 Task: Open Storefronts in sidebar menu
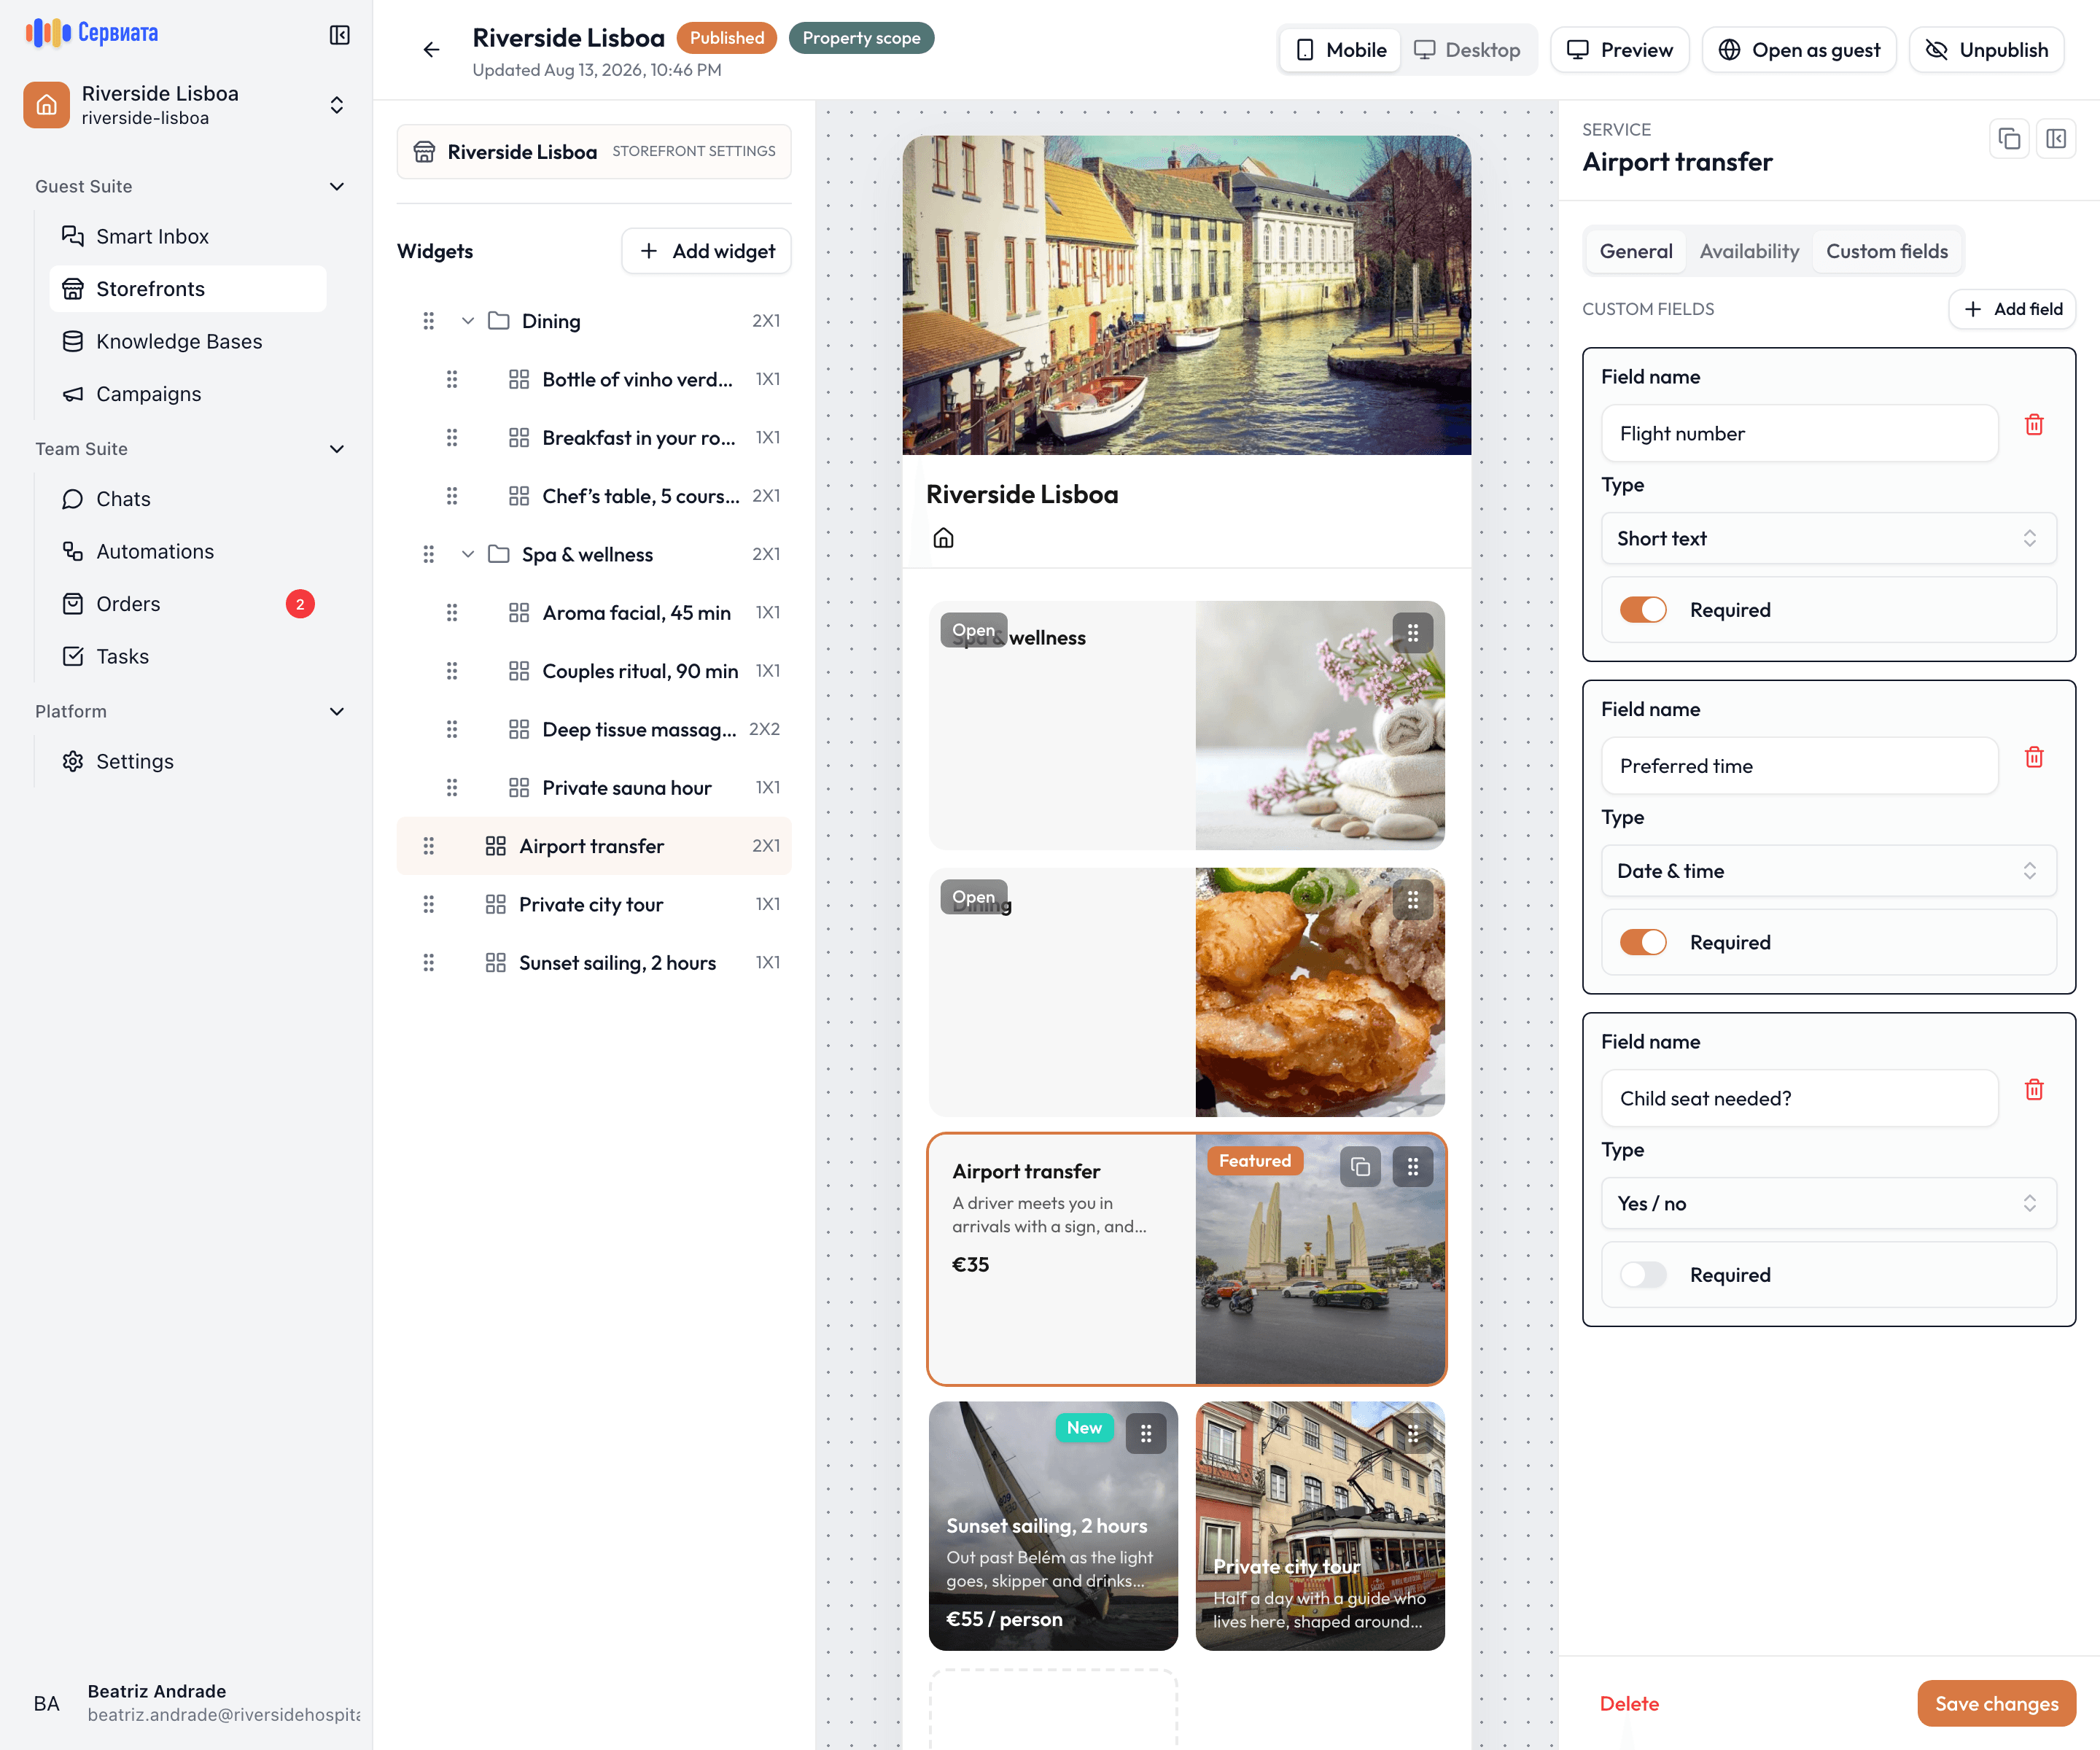188,289
